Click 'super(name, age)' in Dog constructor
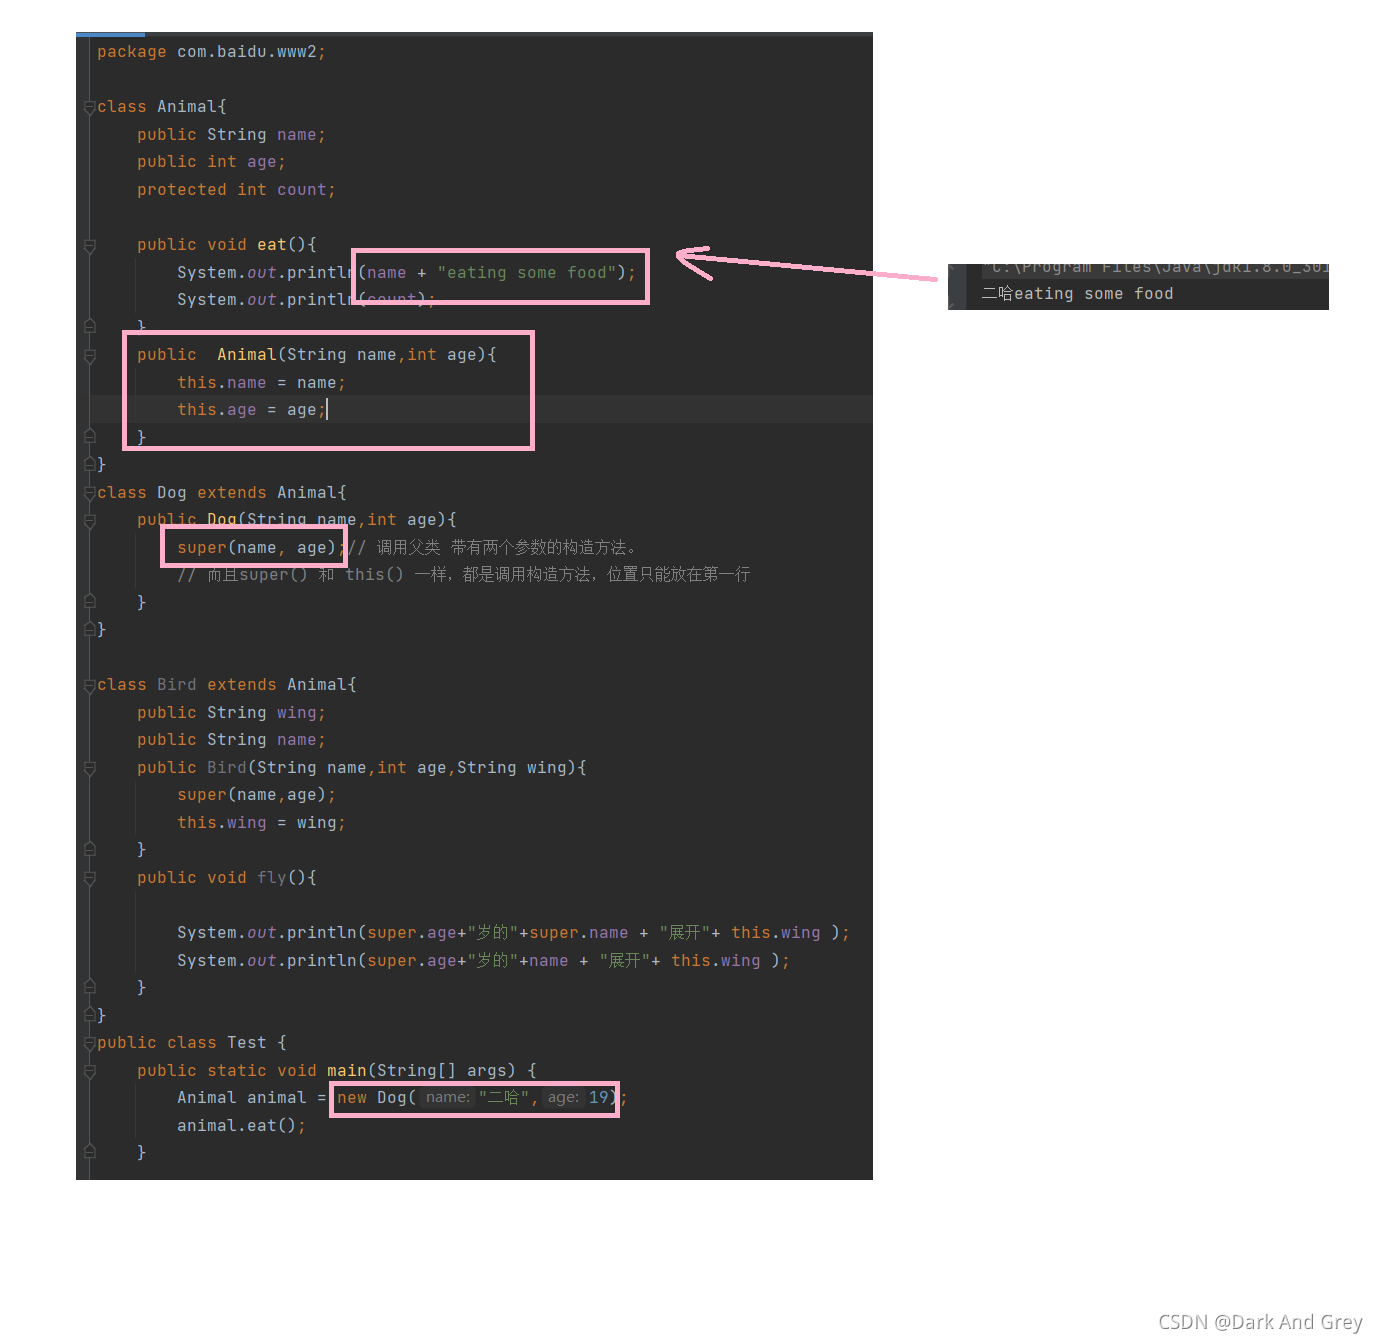The height and width of the screenshot is (1343, 1378). 256,548
